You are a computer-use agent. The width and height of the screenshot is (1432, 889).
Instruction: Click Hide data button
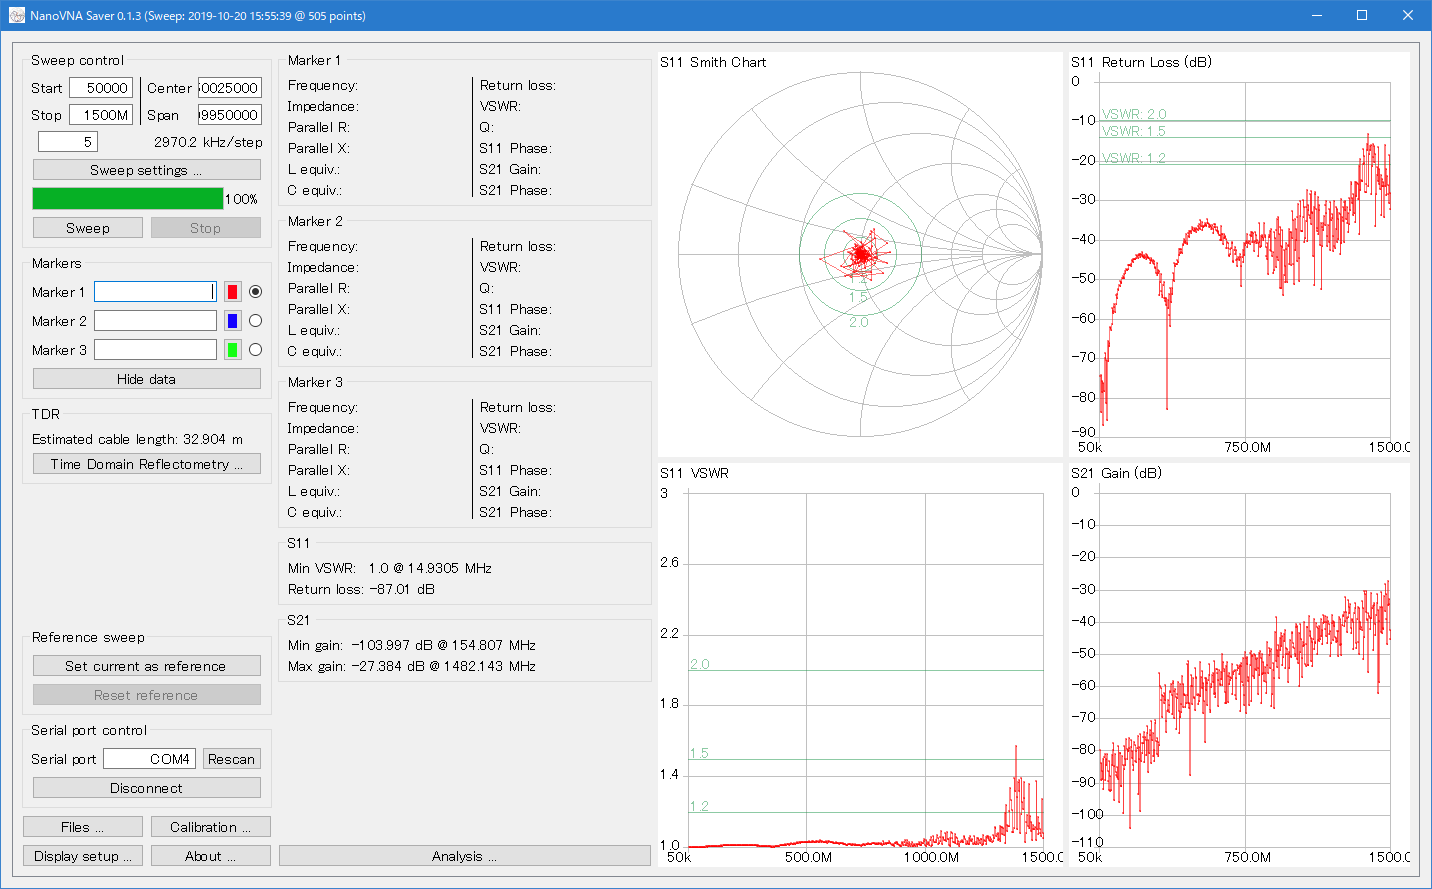pos(146,379)
